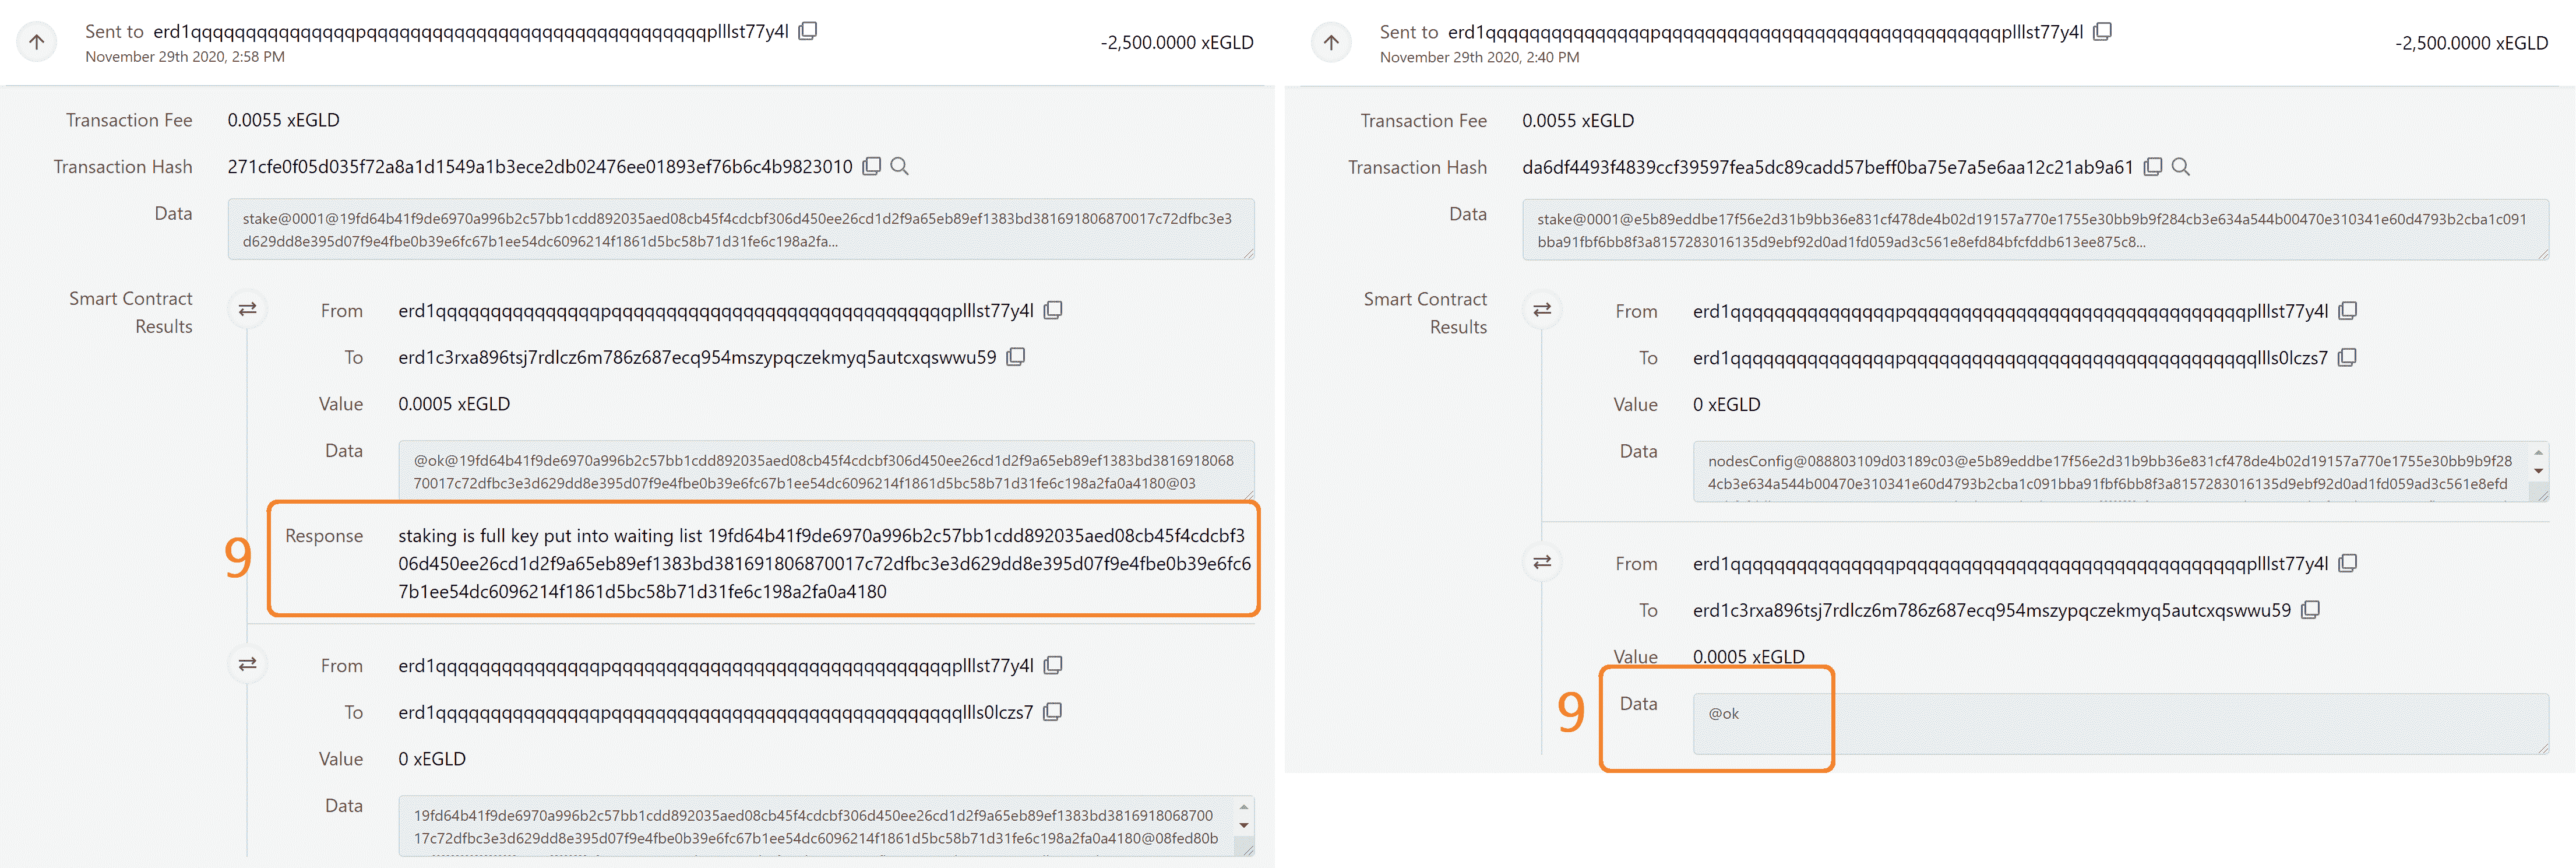Viewport: 2576px width, 868px height.
Task: Copy right address ending lllls0lczs7
Action: 2347,358
